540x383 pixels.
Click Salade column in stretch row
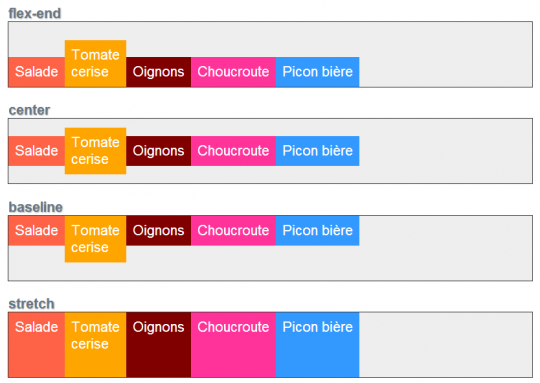(37, 345)
